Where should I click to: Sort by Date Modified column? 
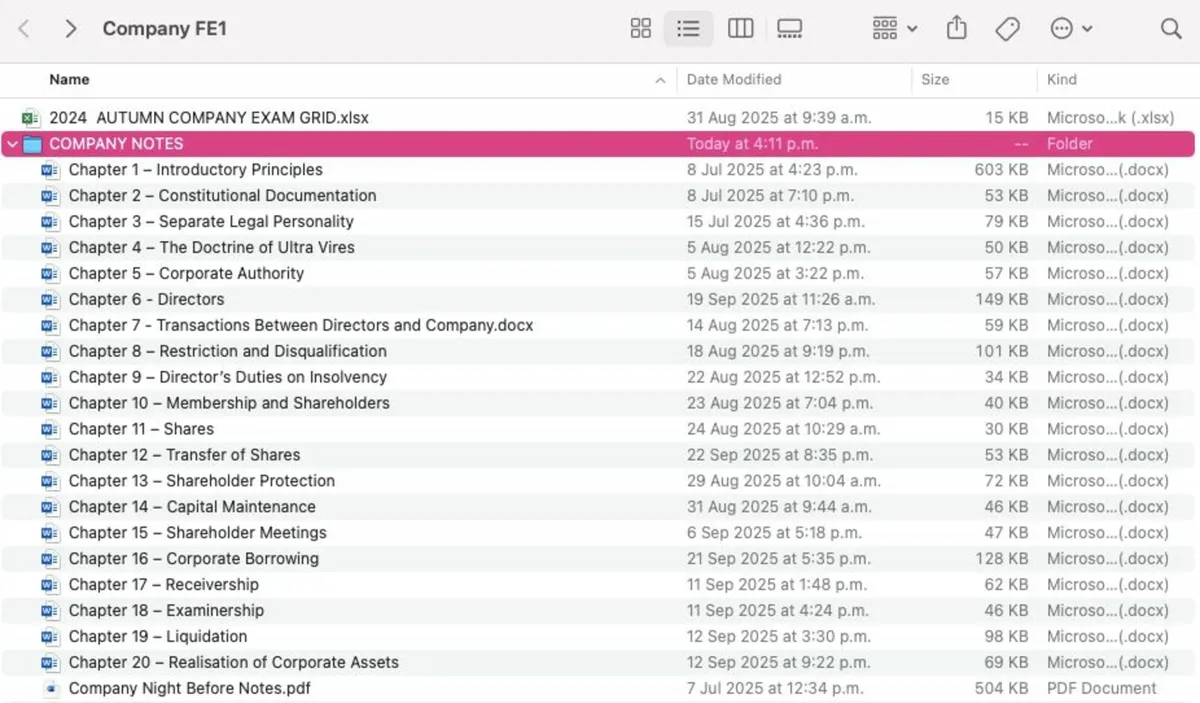[x=734, y=79]
